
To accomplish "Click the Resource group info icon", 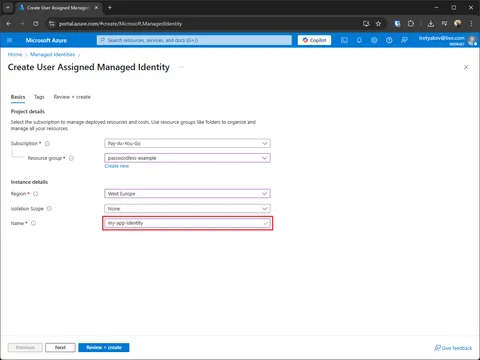I will pyautogui.click(x=71, y=158).
